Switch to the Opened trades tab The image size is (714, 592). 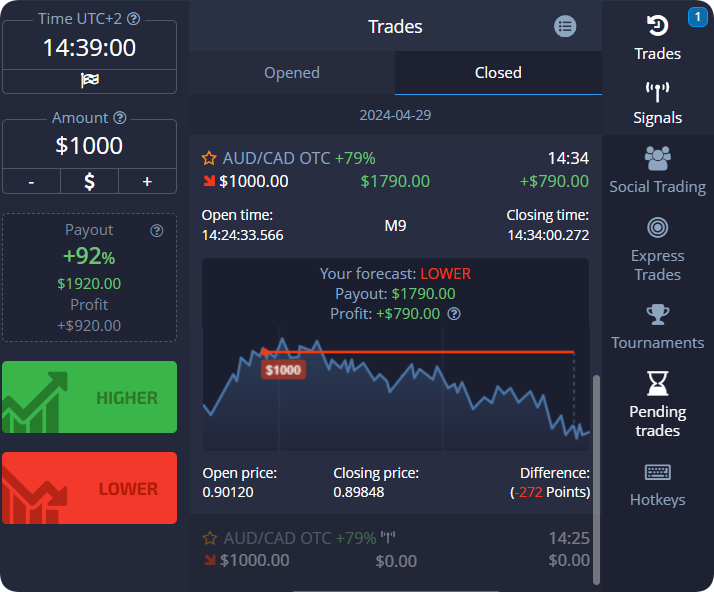pos(292,73)
